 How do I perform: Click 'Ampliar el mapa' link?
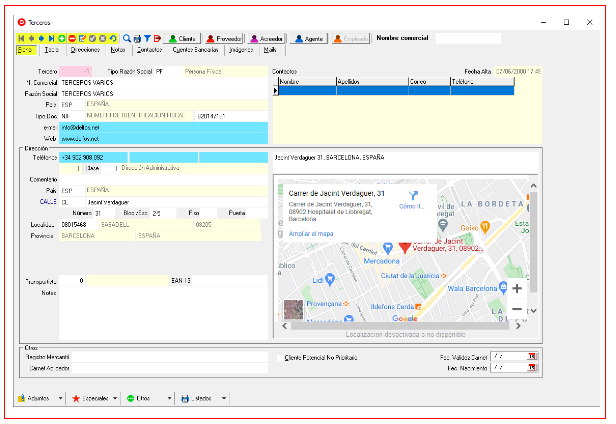tap(310, 232)
